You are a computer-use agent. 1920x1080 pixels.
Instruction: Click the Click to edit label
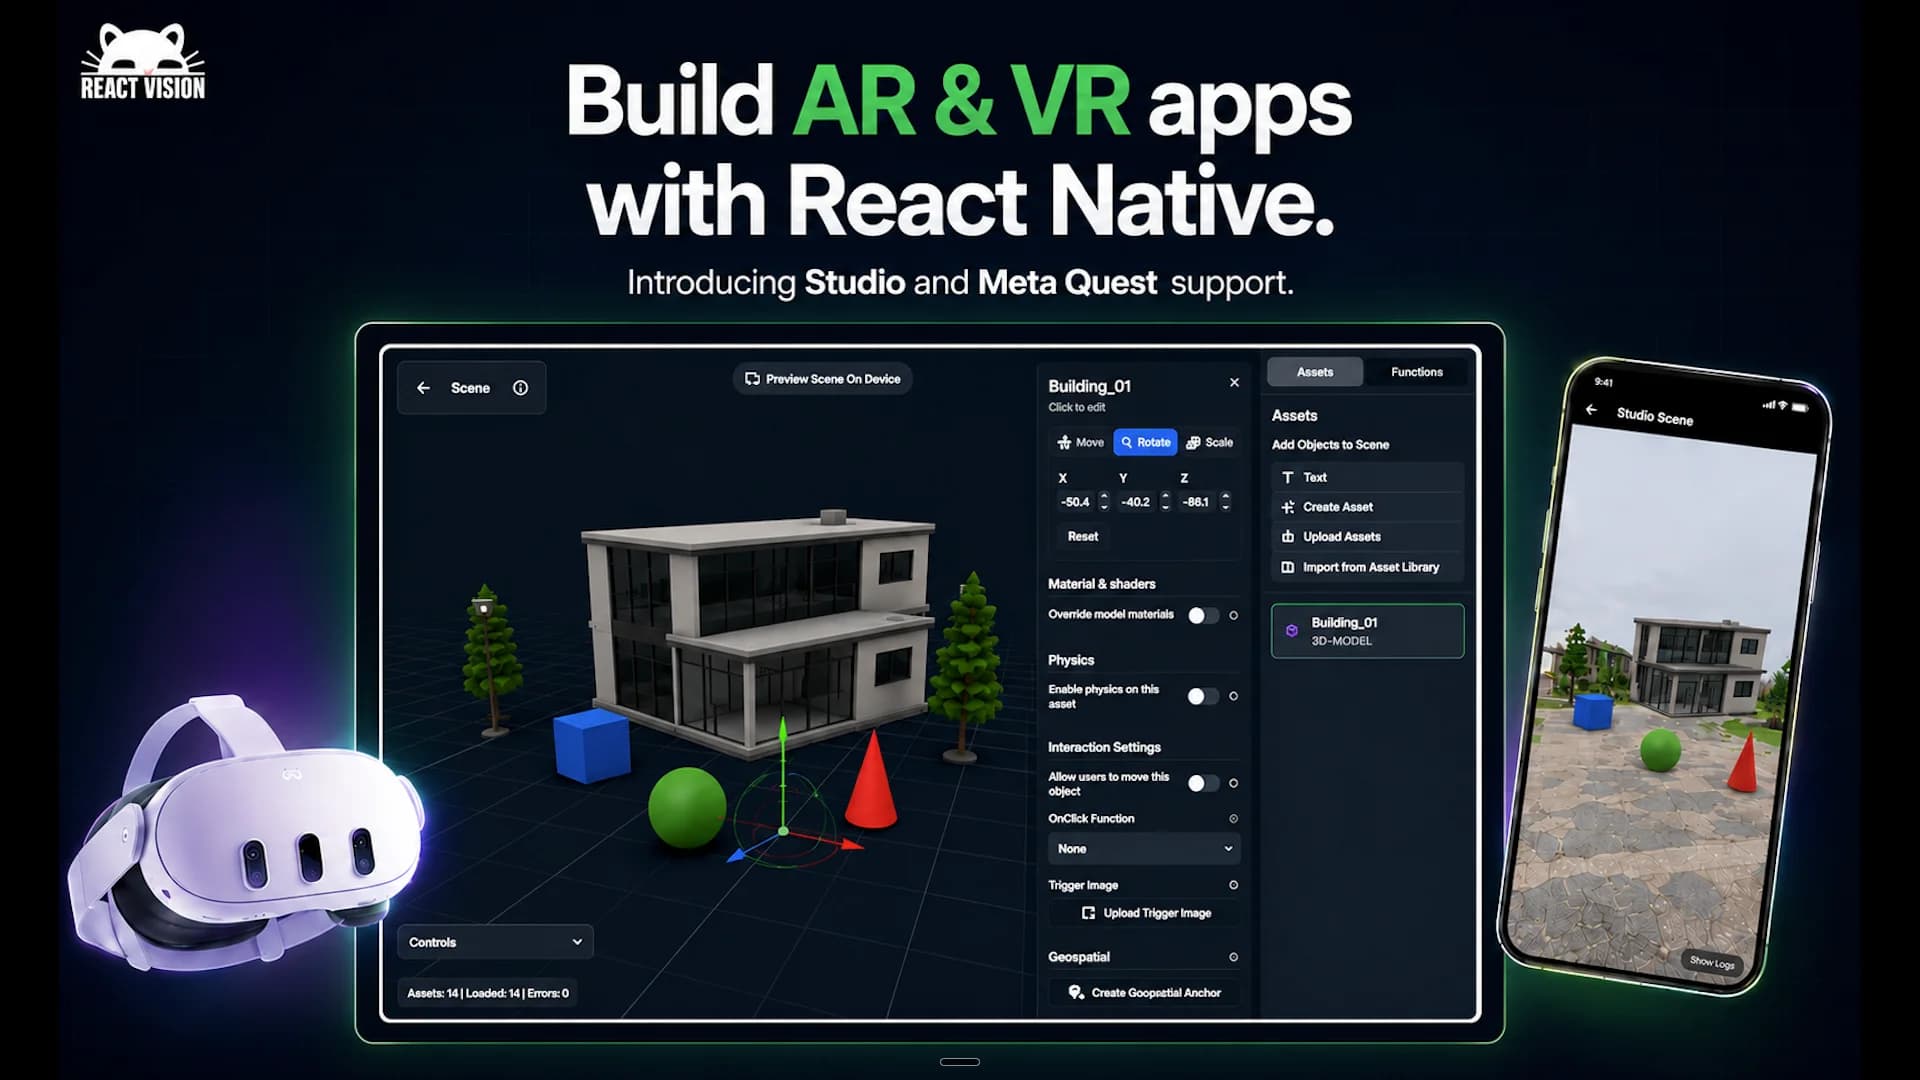[x=1076, y=407]
